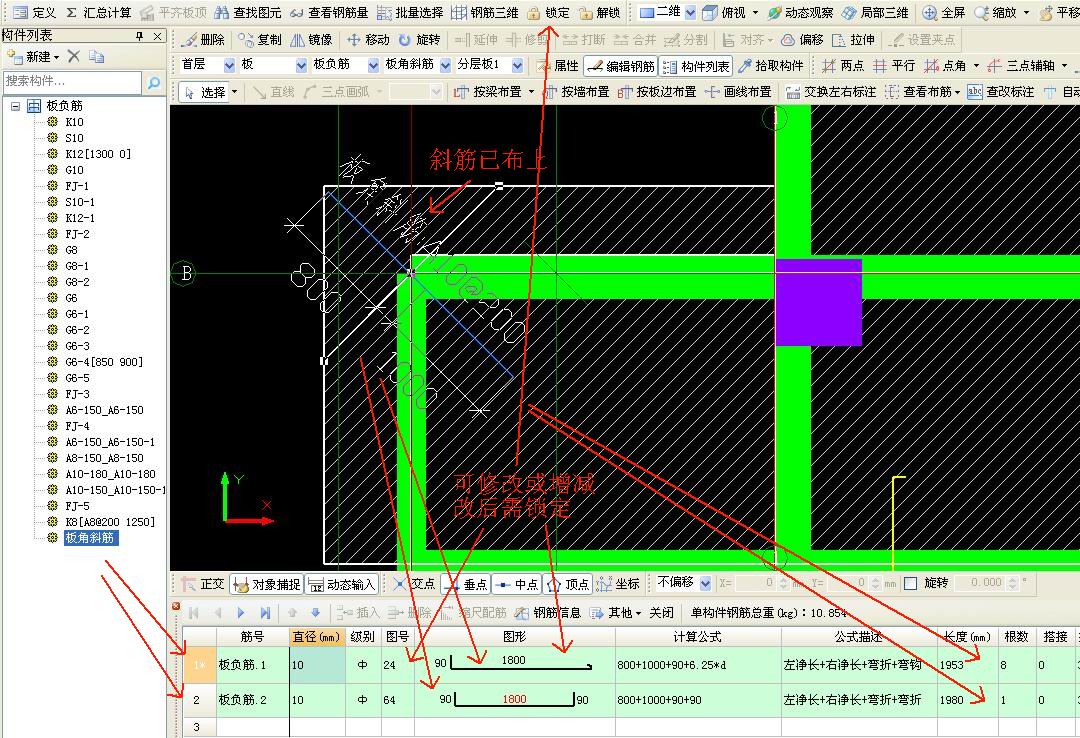Click the 搜索构件 search input field
Image resolution: width=1080 pixels, height=738 pixels.
72,81
